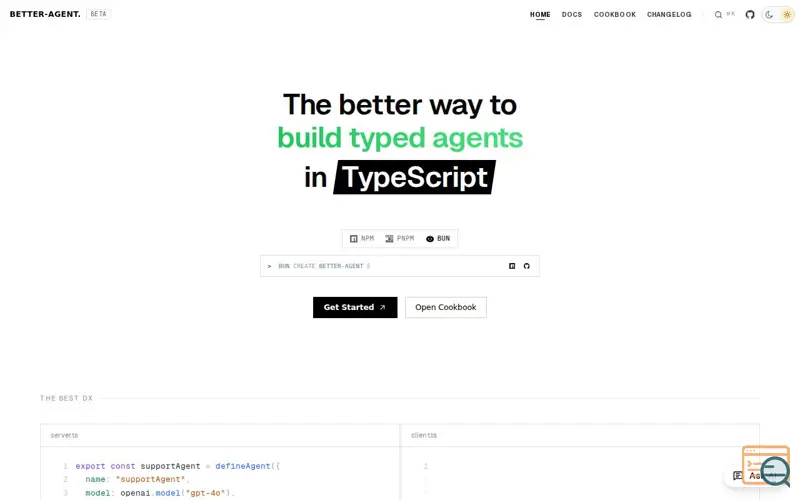
Task: Click the Open Cookbook button
Action: 445,307
